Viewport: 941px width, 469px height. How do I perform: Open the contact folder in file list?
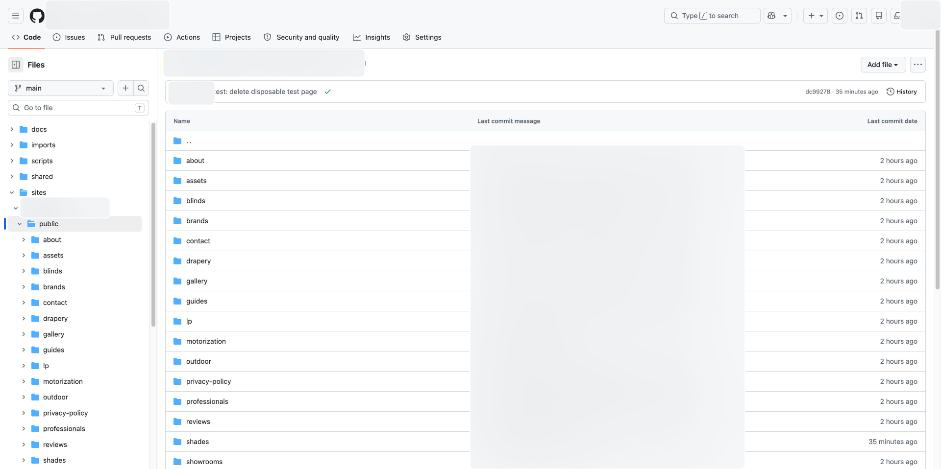198,240
